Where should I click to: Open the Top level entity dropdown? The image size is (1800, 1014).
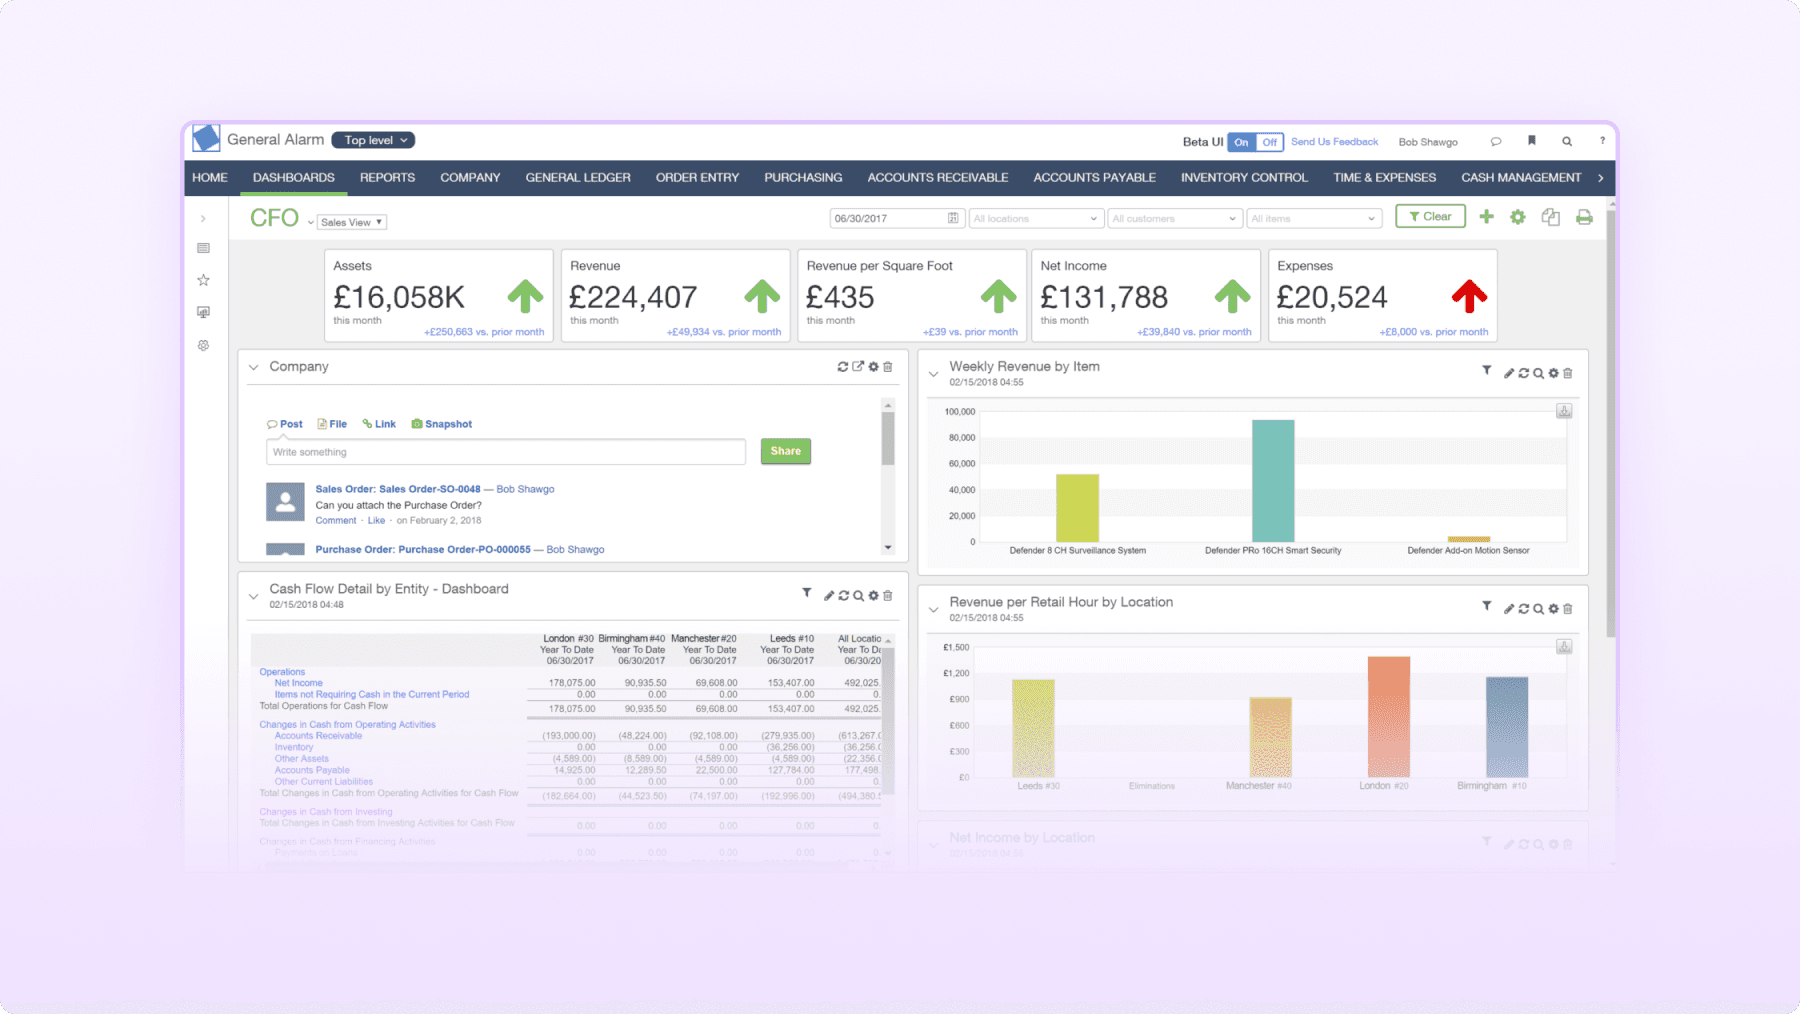373,140
